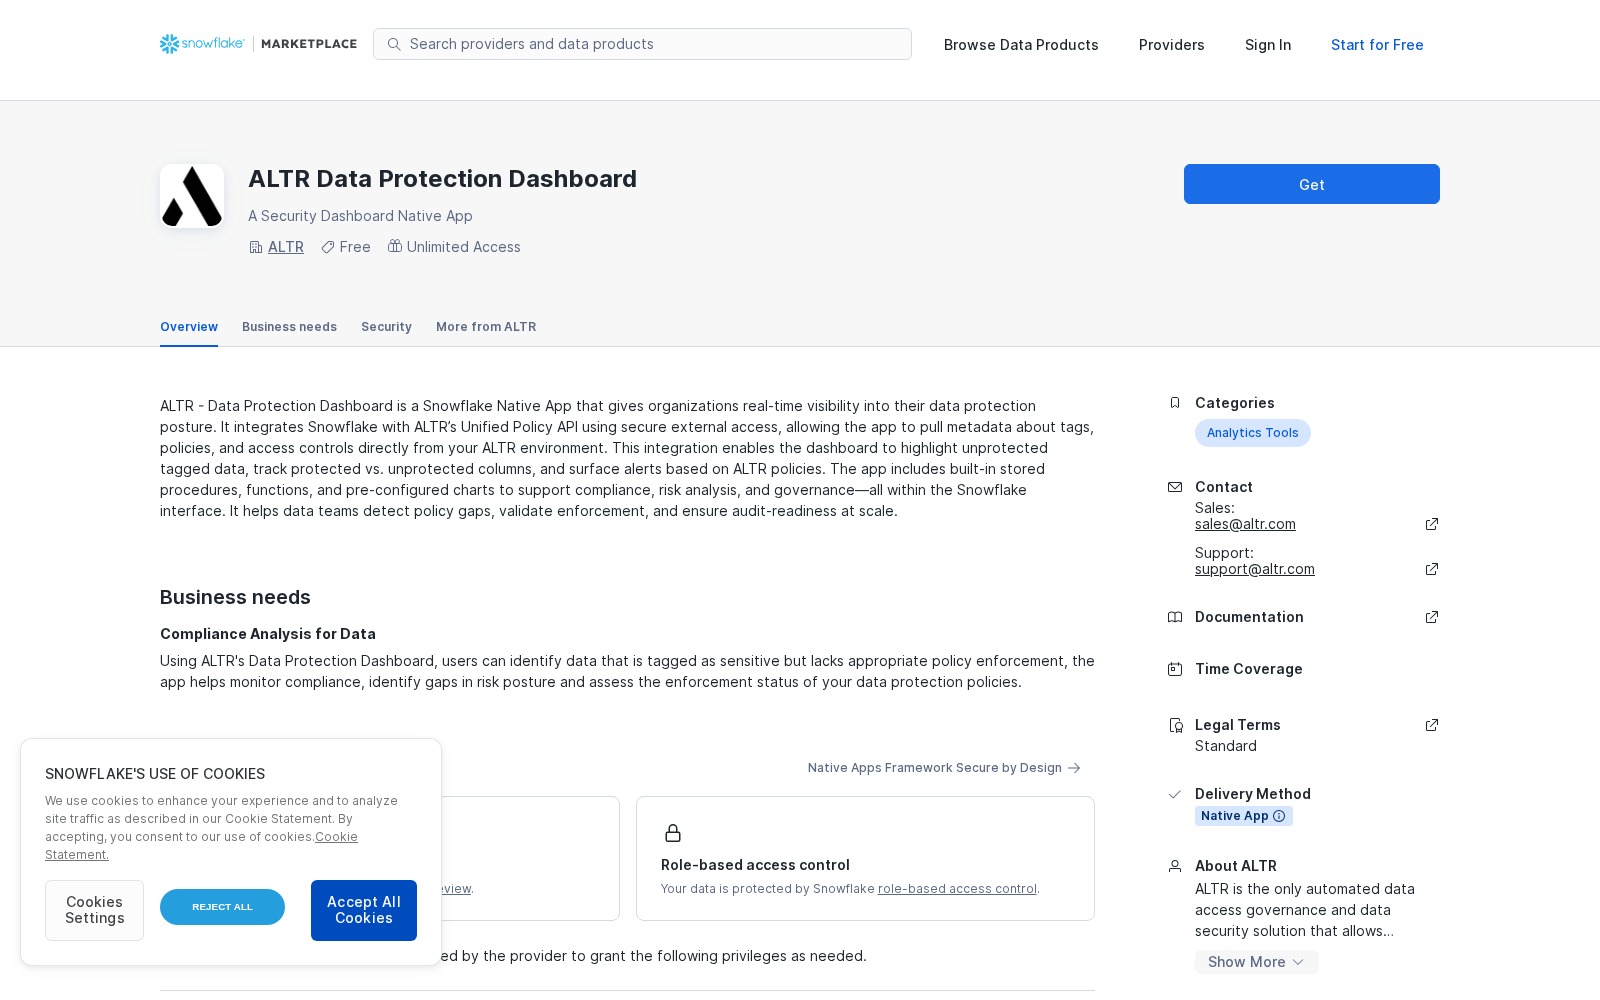Switch to the Business needs tab

(289, 327)
